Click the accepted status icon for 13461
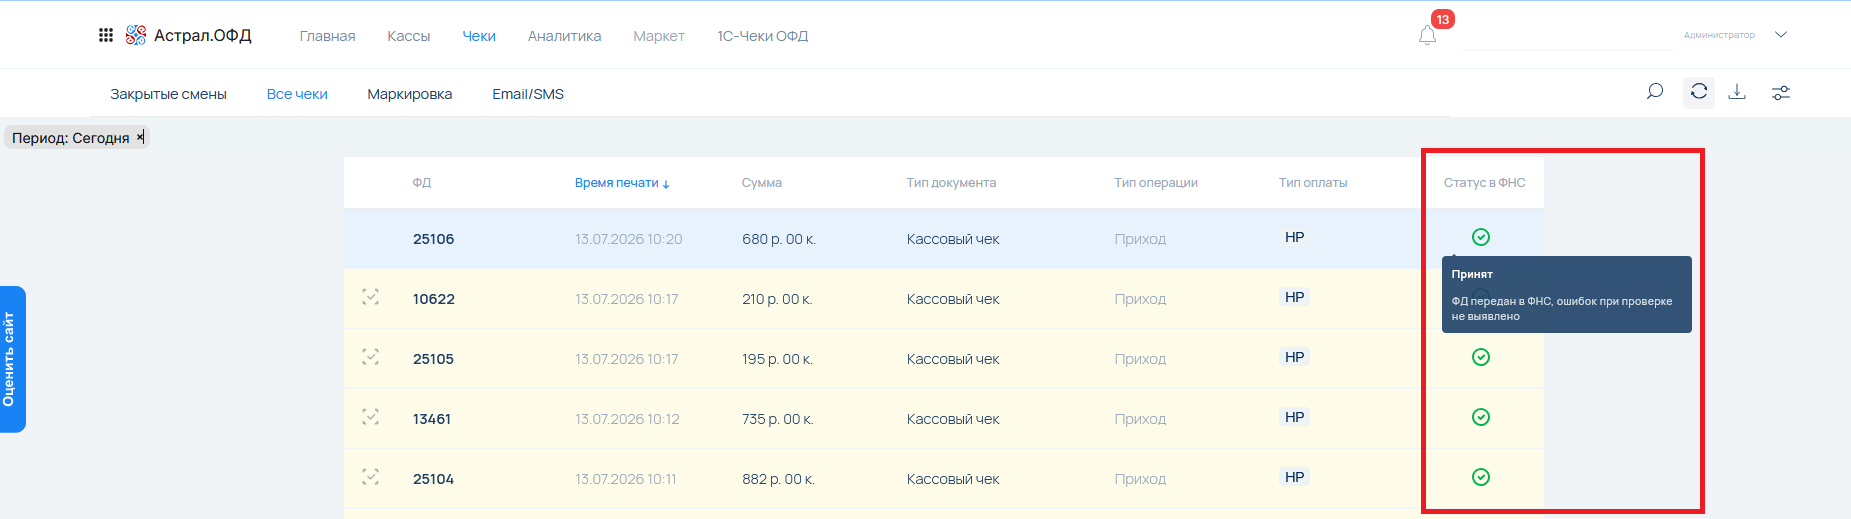 click(1481, 417)
